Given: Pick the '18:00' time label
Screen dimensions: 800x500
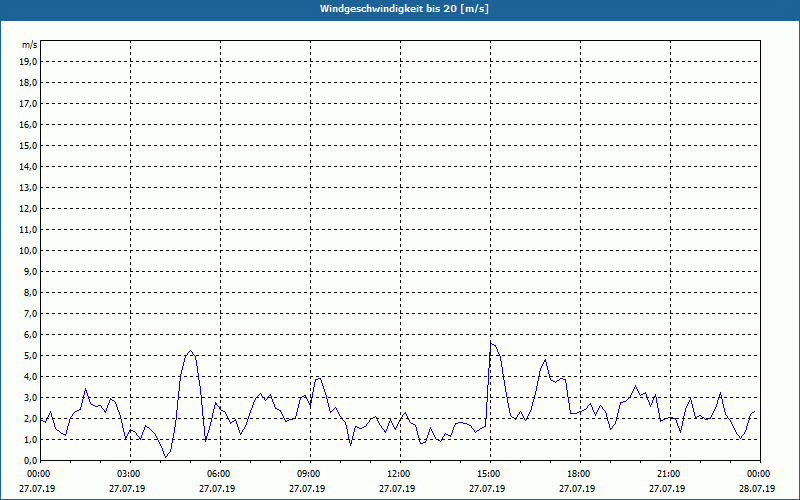Looking at the screenshot, I should point(580,474).
